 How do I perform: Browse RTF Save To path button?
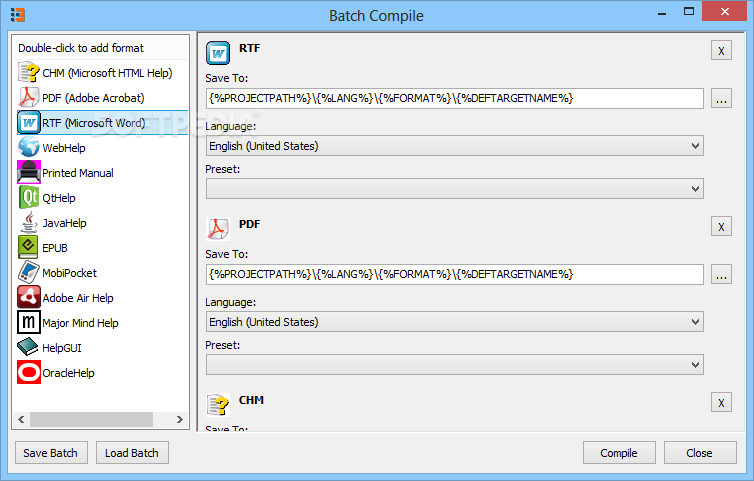pos(721,99)
